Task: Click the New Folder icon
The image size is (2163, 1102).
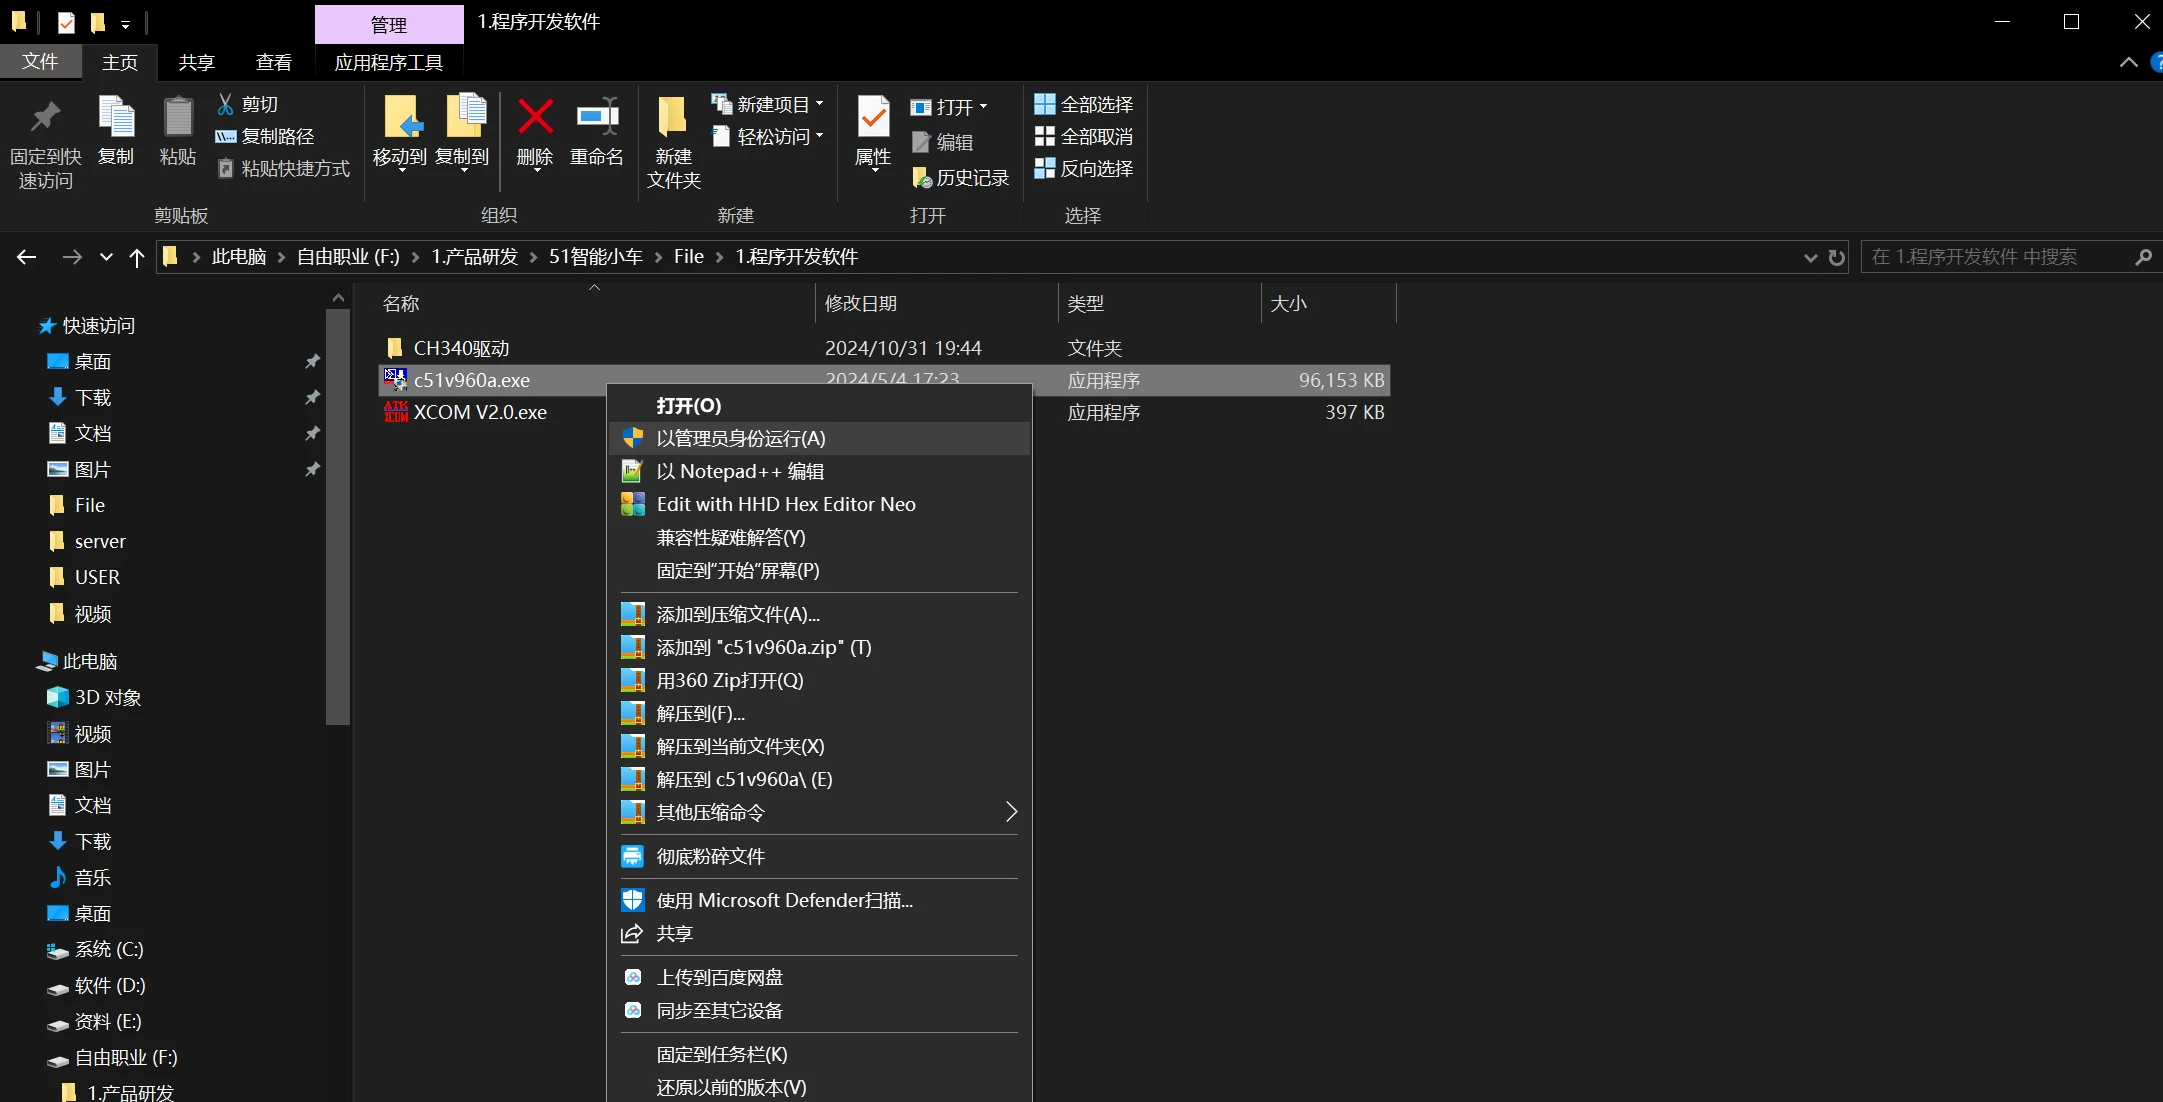Action: coord(673,118)
